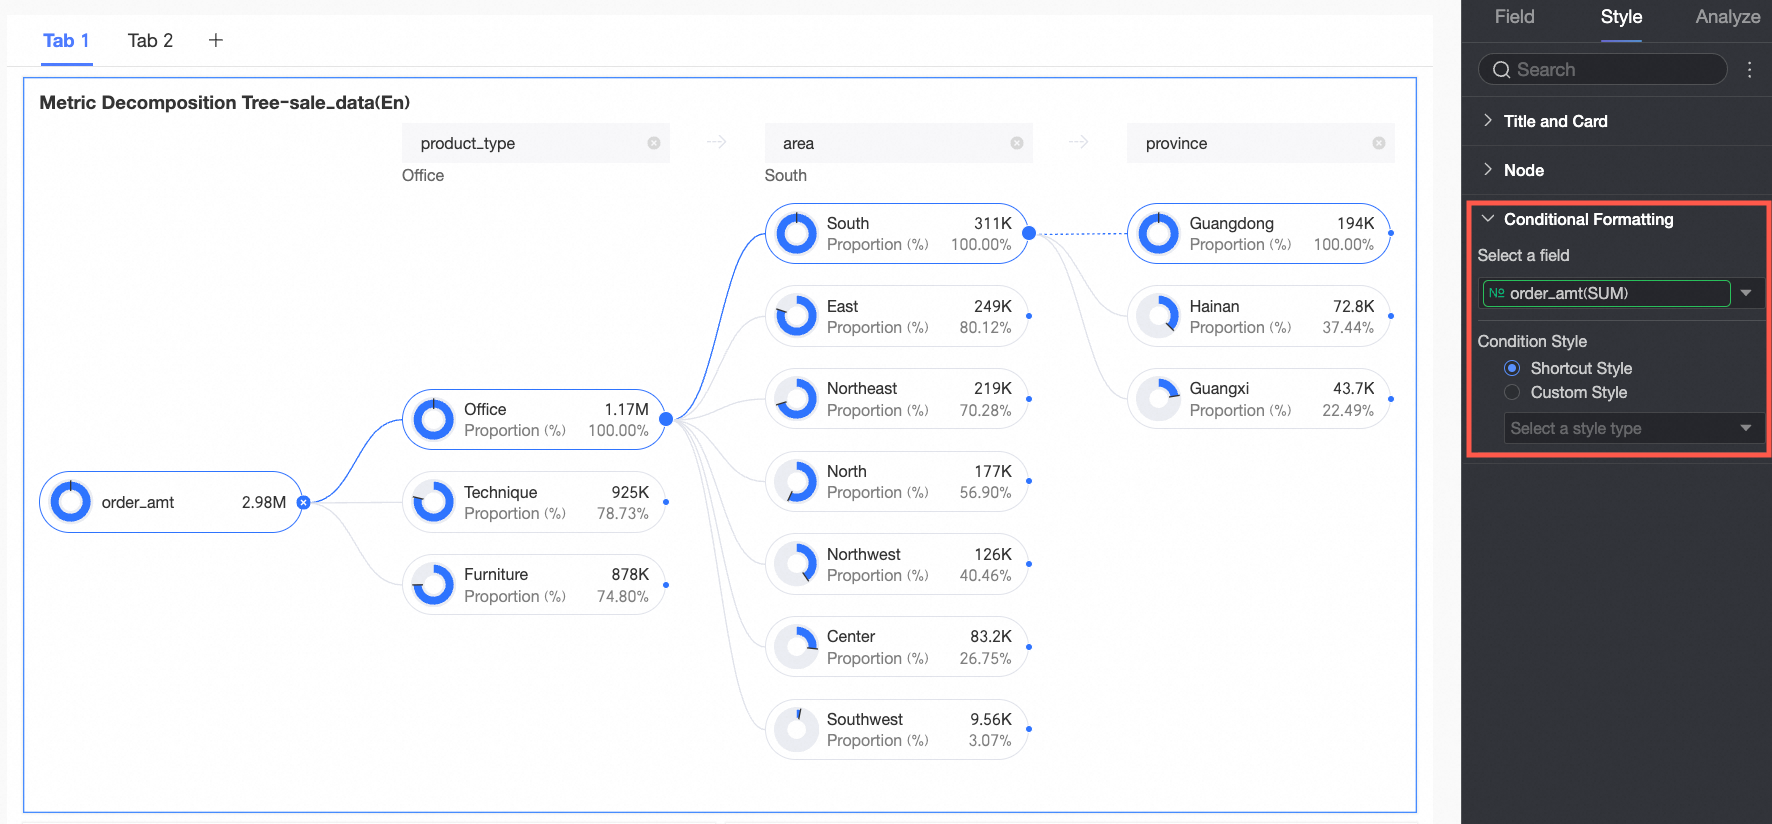Image resolution: width=1772 pixels, height=824 pixels.
Task: Select the North area node
Action: click(x=897, y=481)
